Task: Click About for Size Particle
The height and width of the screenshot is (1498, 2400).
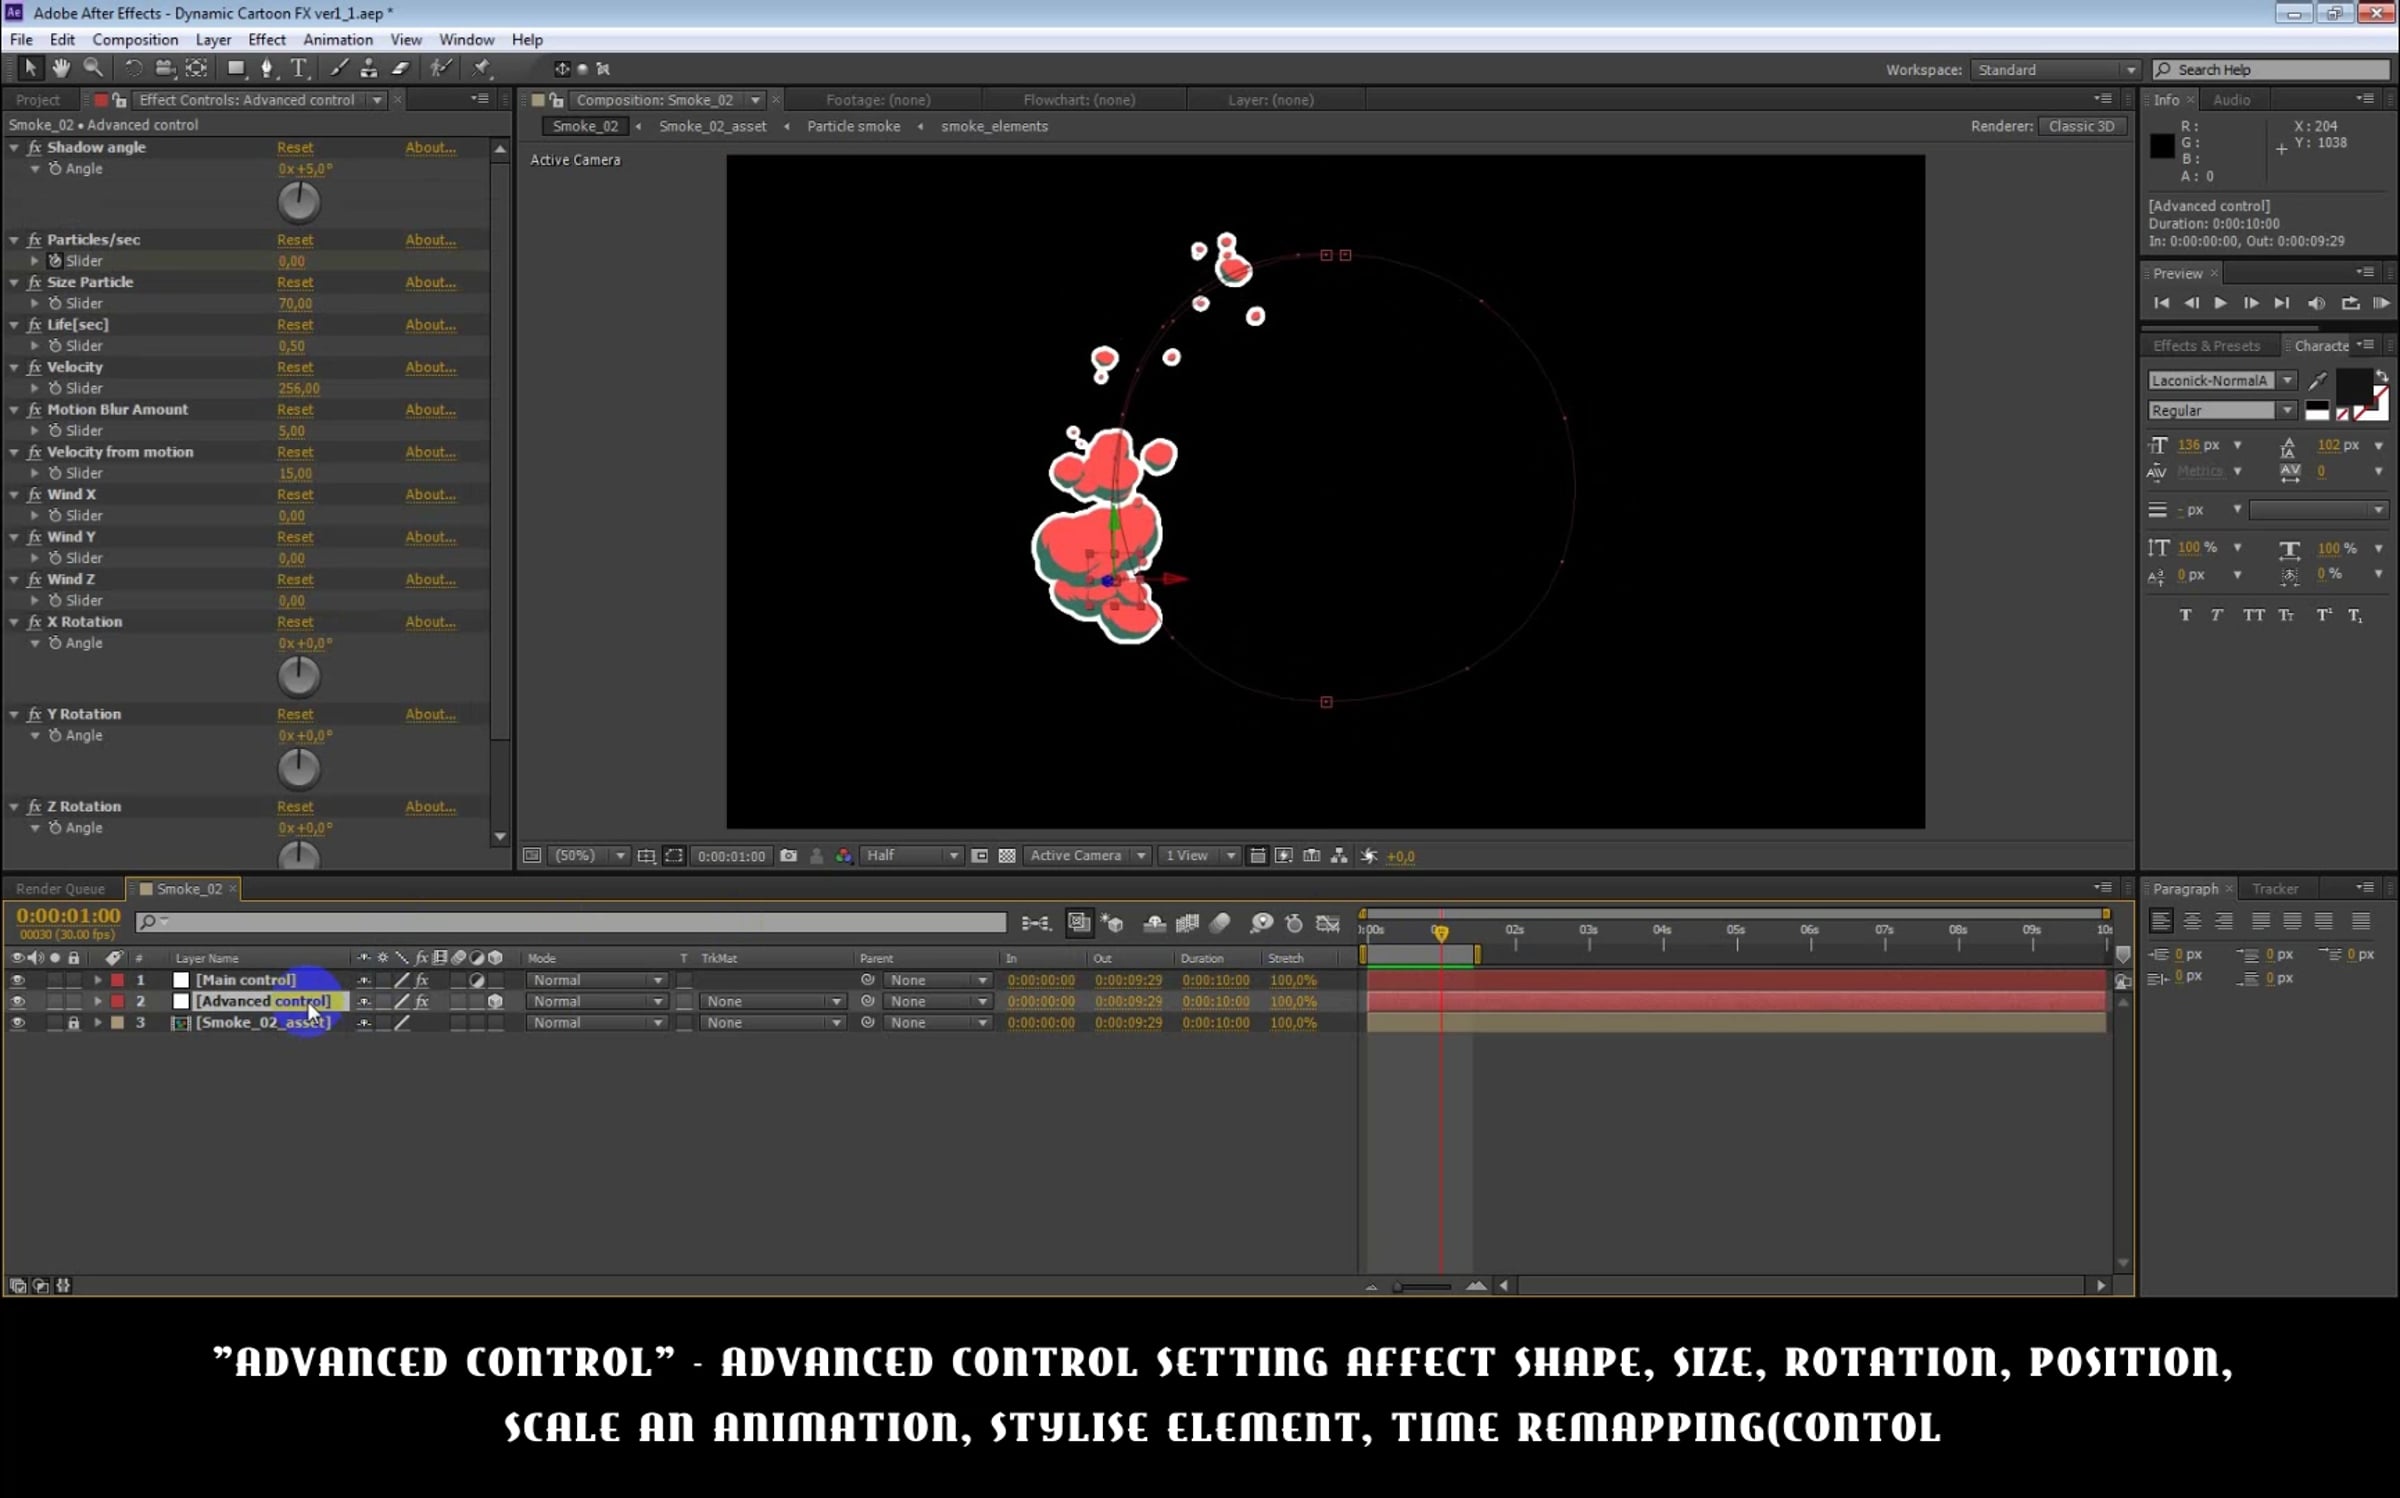Action: pos(430,282)
